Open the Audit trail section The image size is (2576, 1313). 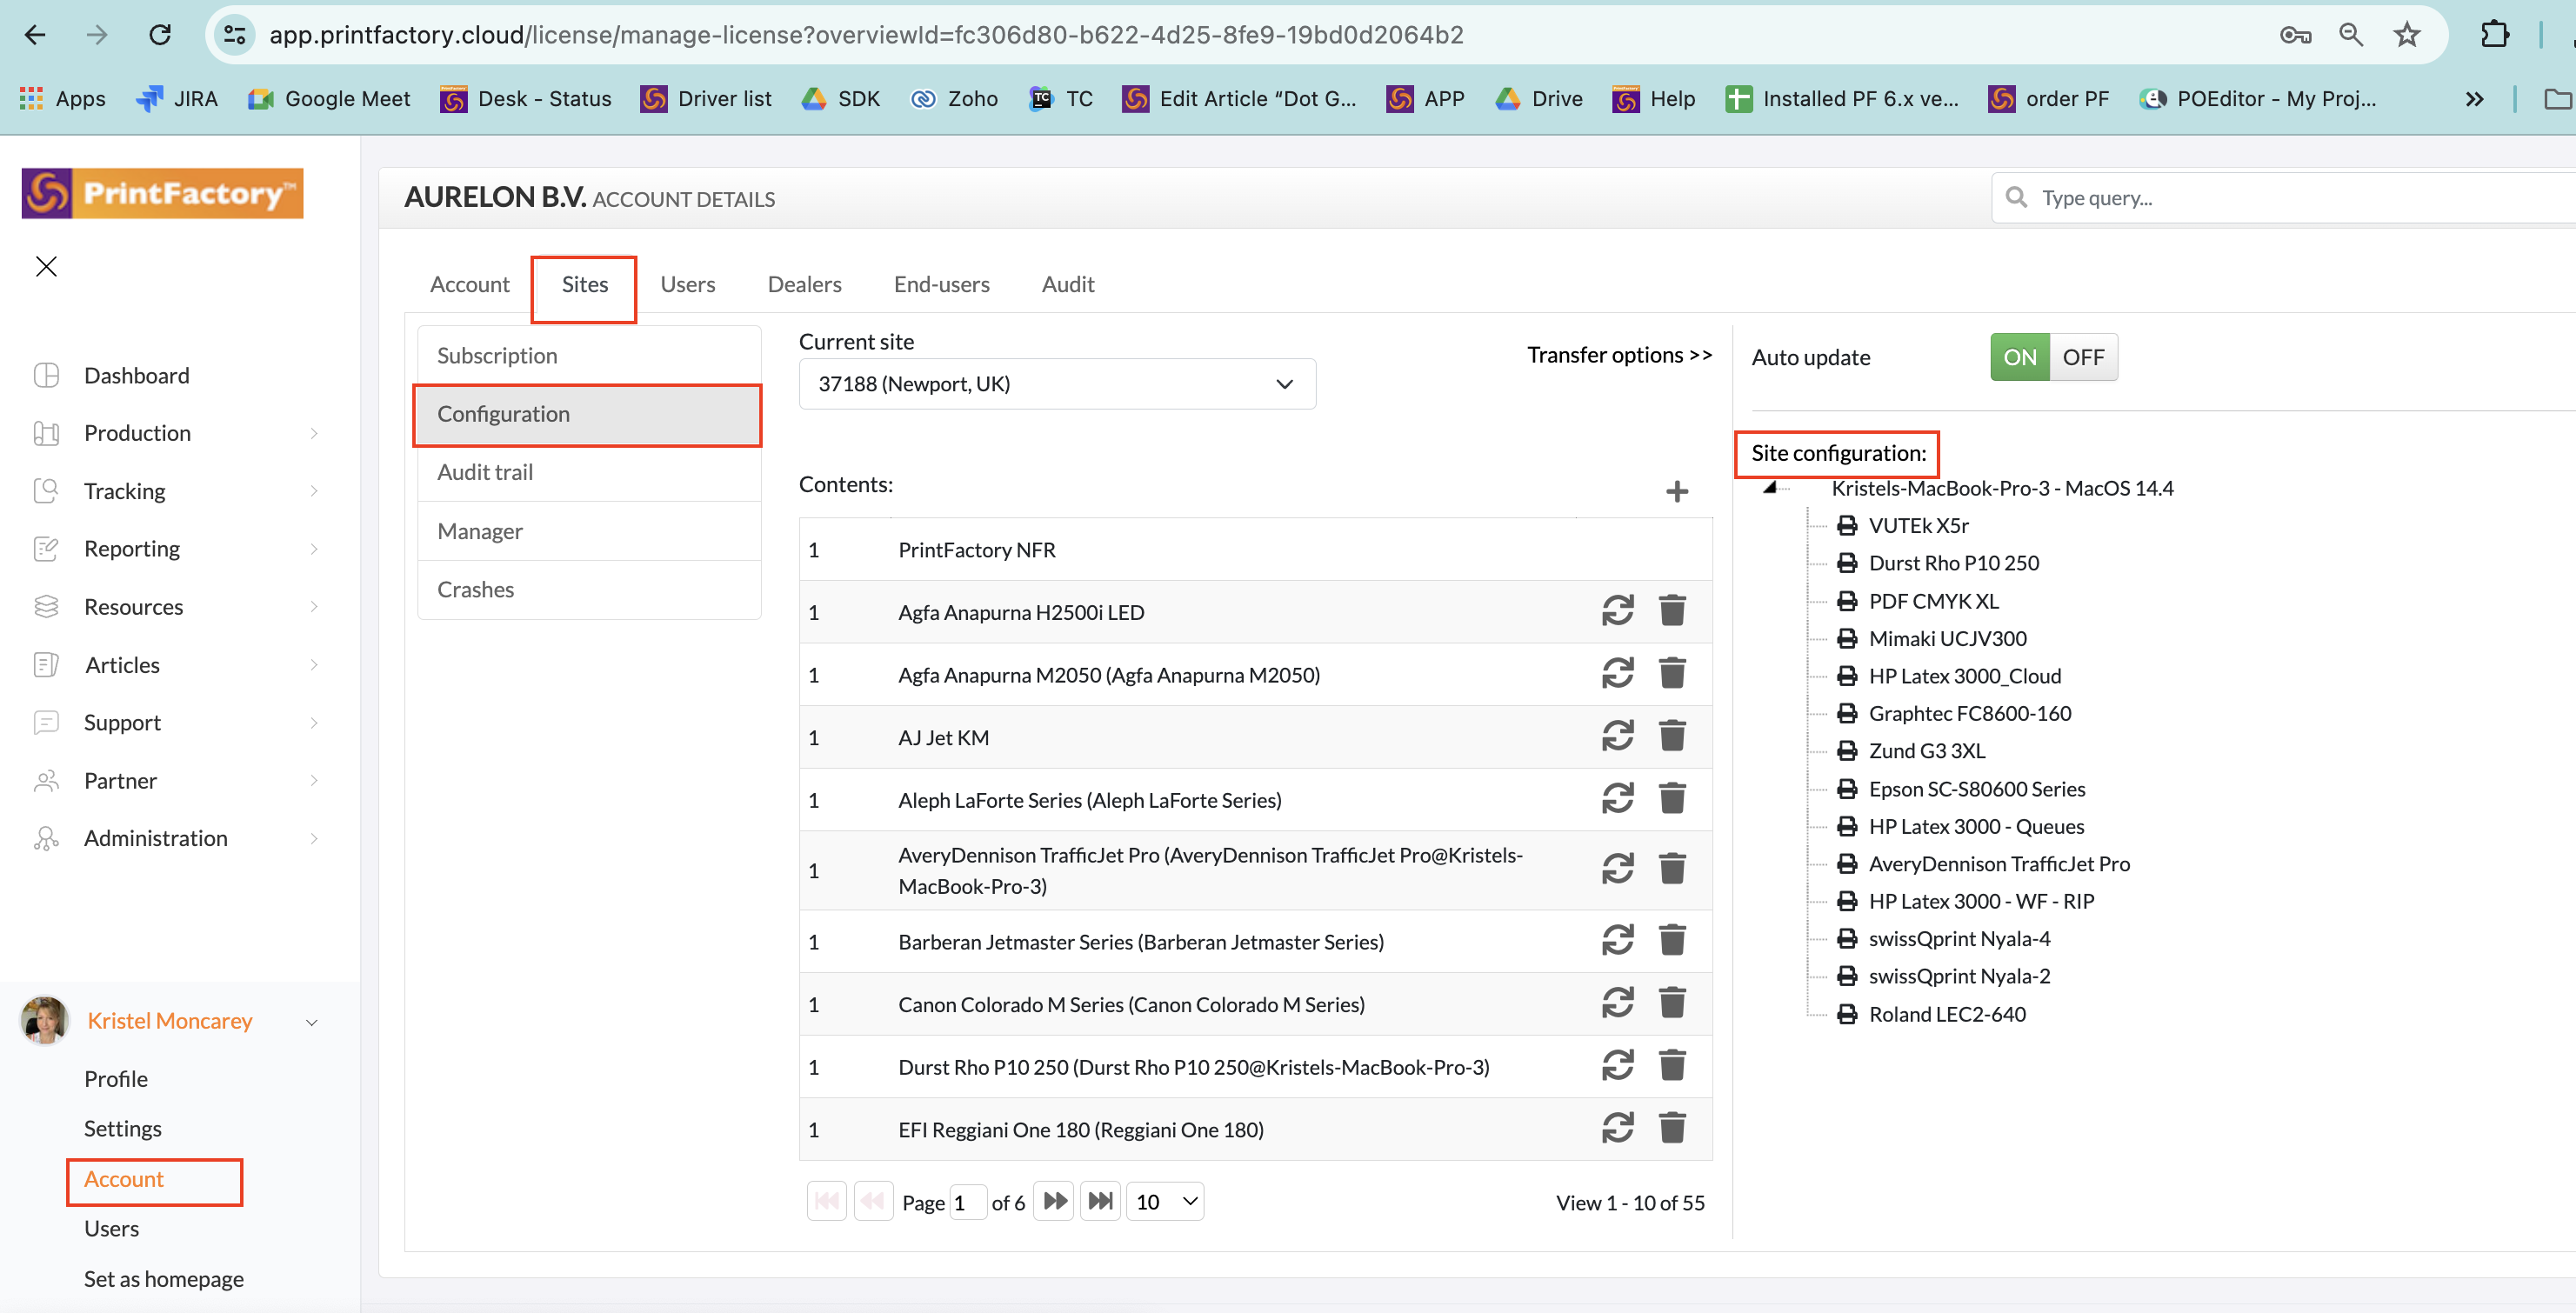pos(589,472)
